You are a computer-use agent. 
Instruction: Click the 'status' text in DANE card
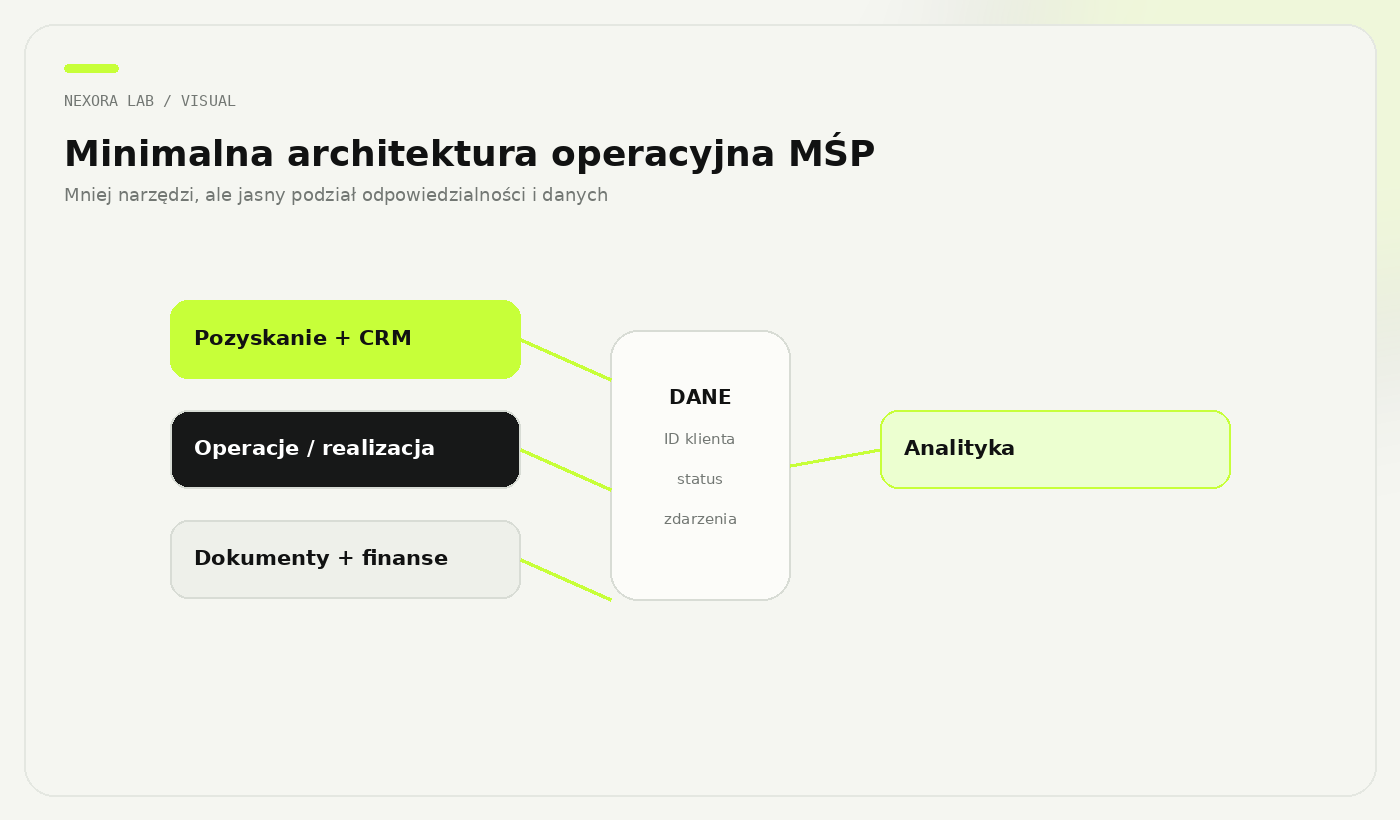pos(700,479)
